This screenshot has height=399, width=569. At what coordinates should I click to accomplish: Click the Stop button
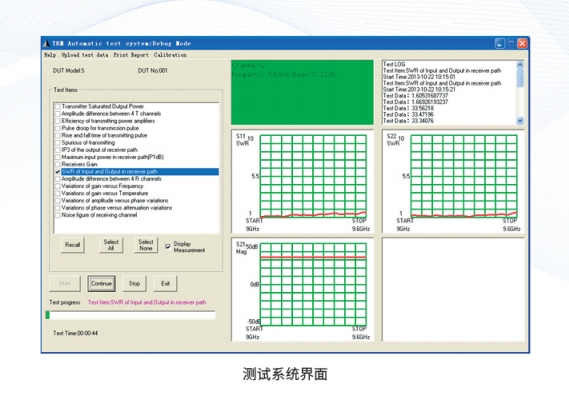(134, 284)
